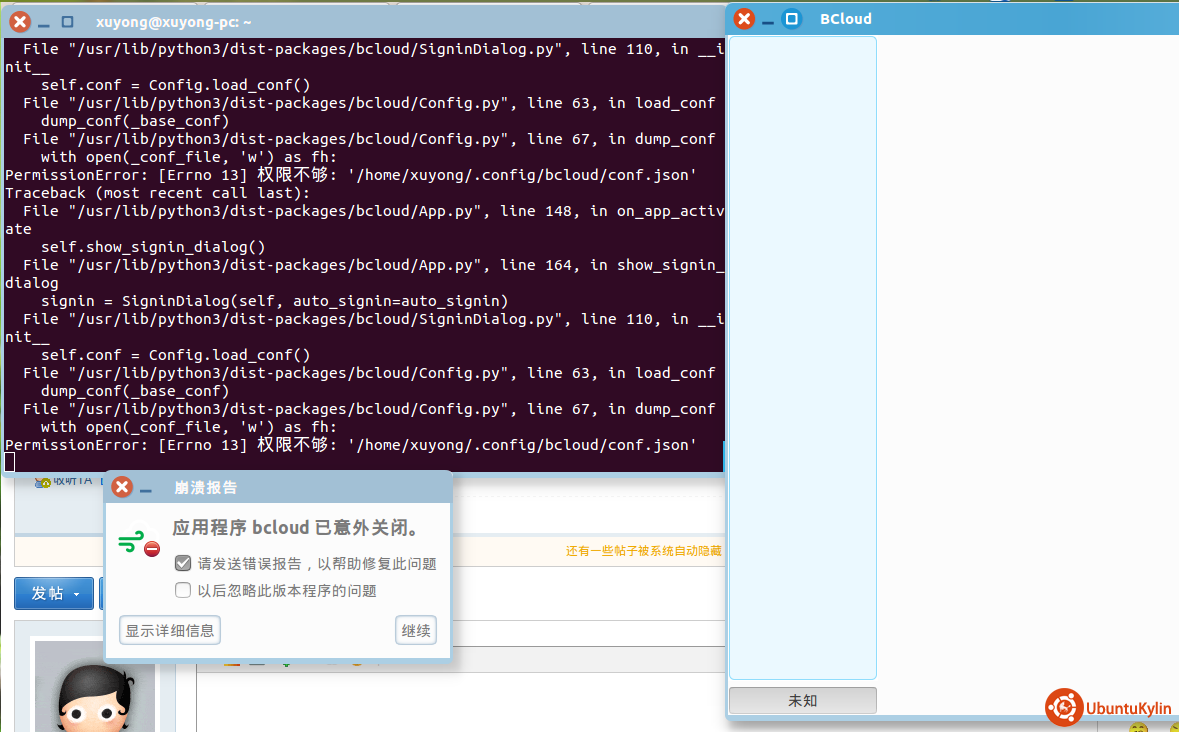
Task: Click the cartoon avatar thumbnail
Action: click(x=95, y=690)
